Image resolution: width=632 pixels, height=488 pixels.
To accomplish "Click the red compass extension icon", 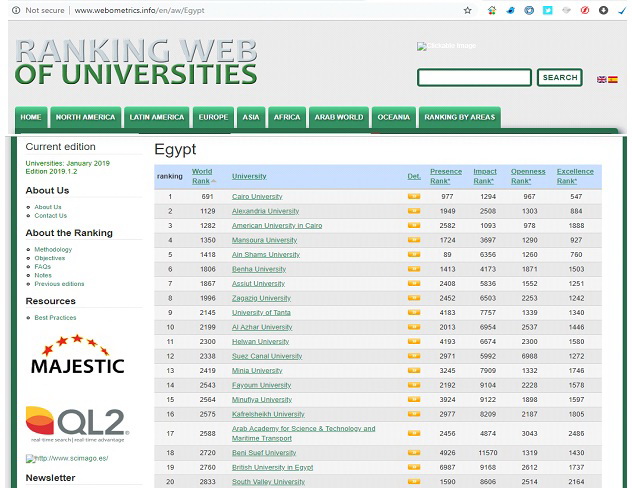I will pyautogui.click(x=584, y=10).
